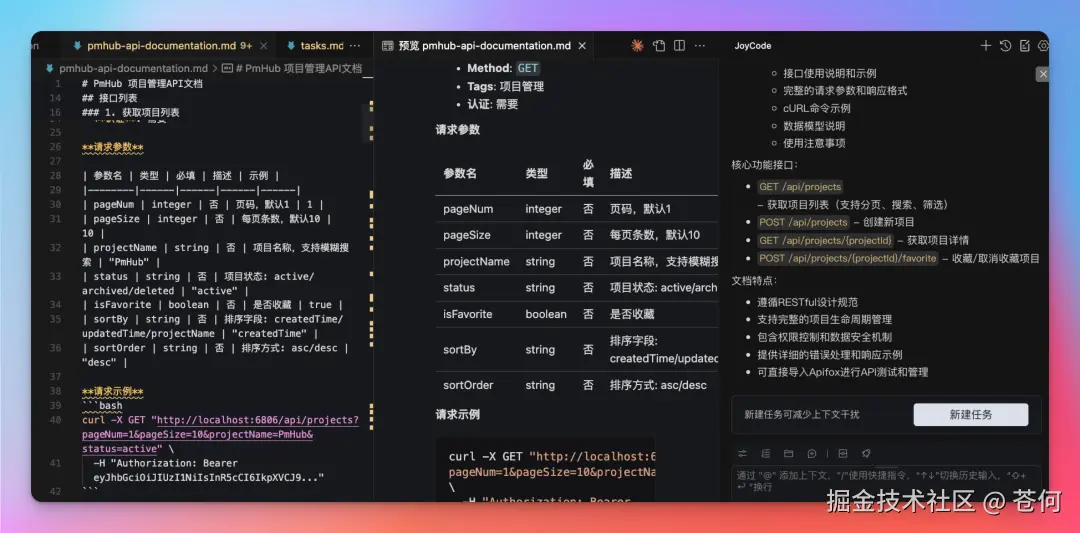Click the breadcrumb symbol icon before # PmHub heading
This screenshot has height=533, width=1080.
(x=227, y=69)
